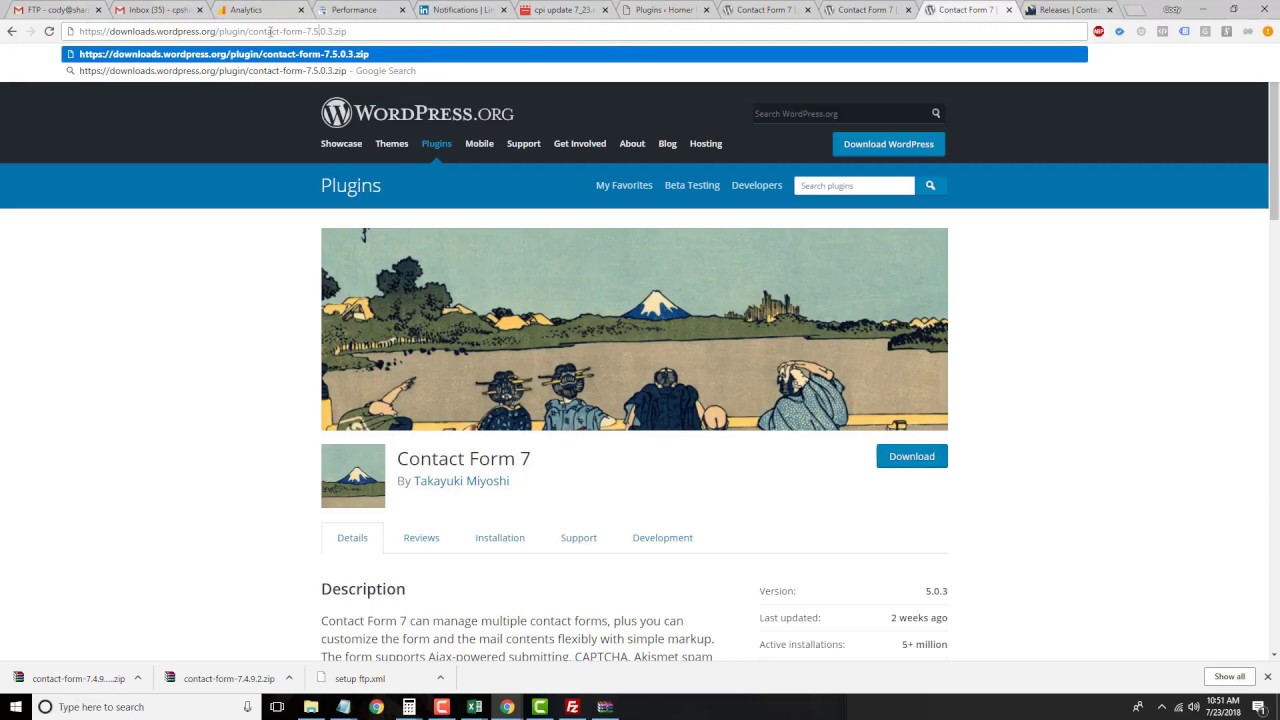The width and height of the screenshot is (1280, 720).
Task: Open author Takayuki Miyoshi link
Action: tap(461, 481)
